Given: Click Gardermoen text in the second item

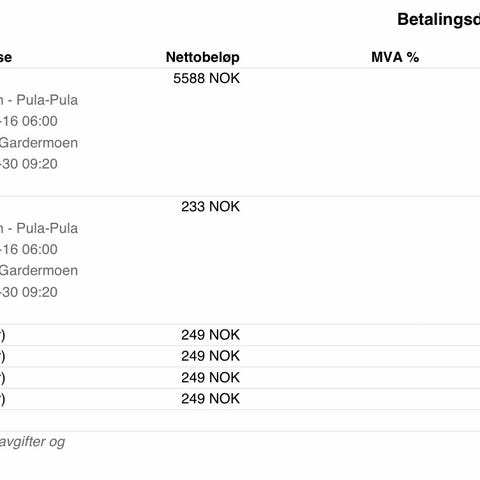Looking at the screenshot, I should [x=39, y=270].
